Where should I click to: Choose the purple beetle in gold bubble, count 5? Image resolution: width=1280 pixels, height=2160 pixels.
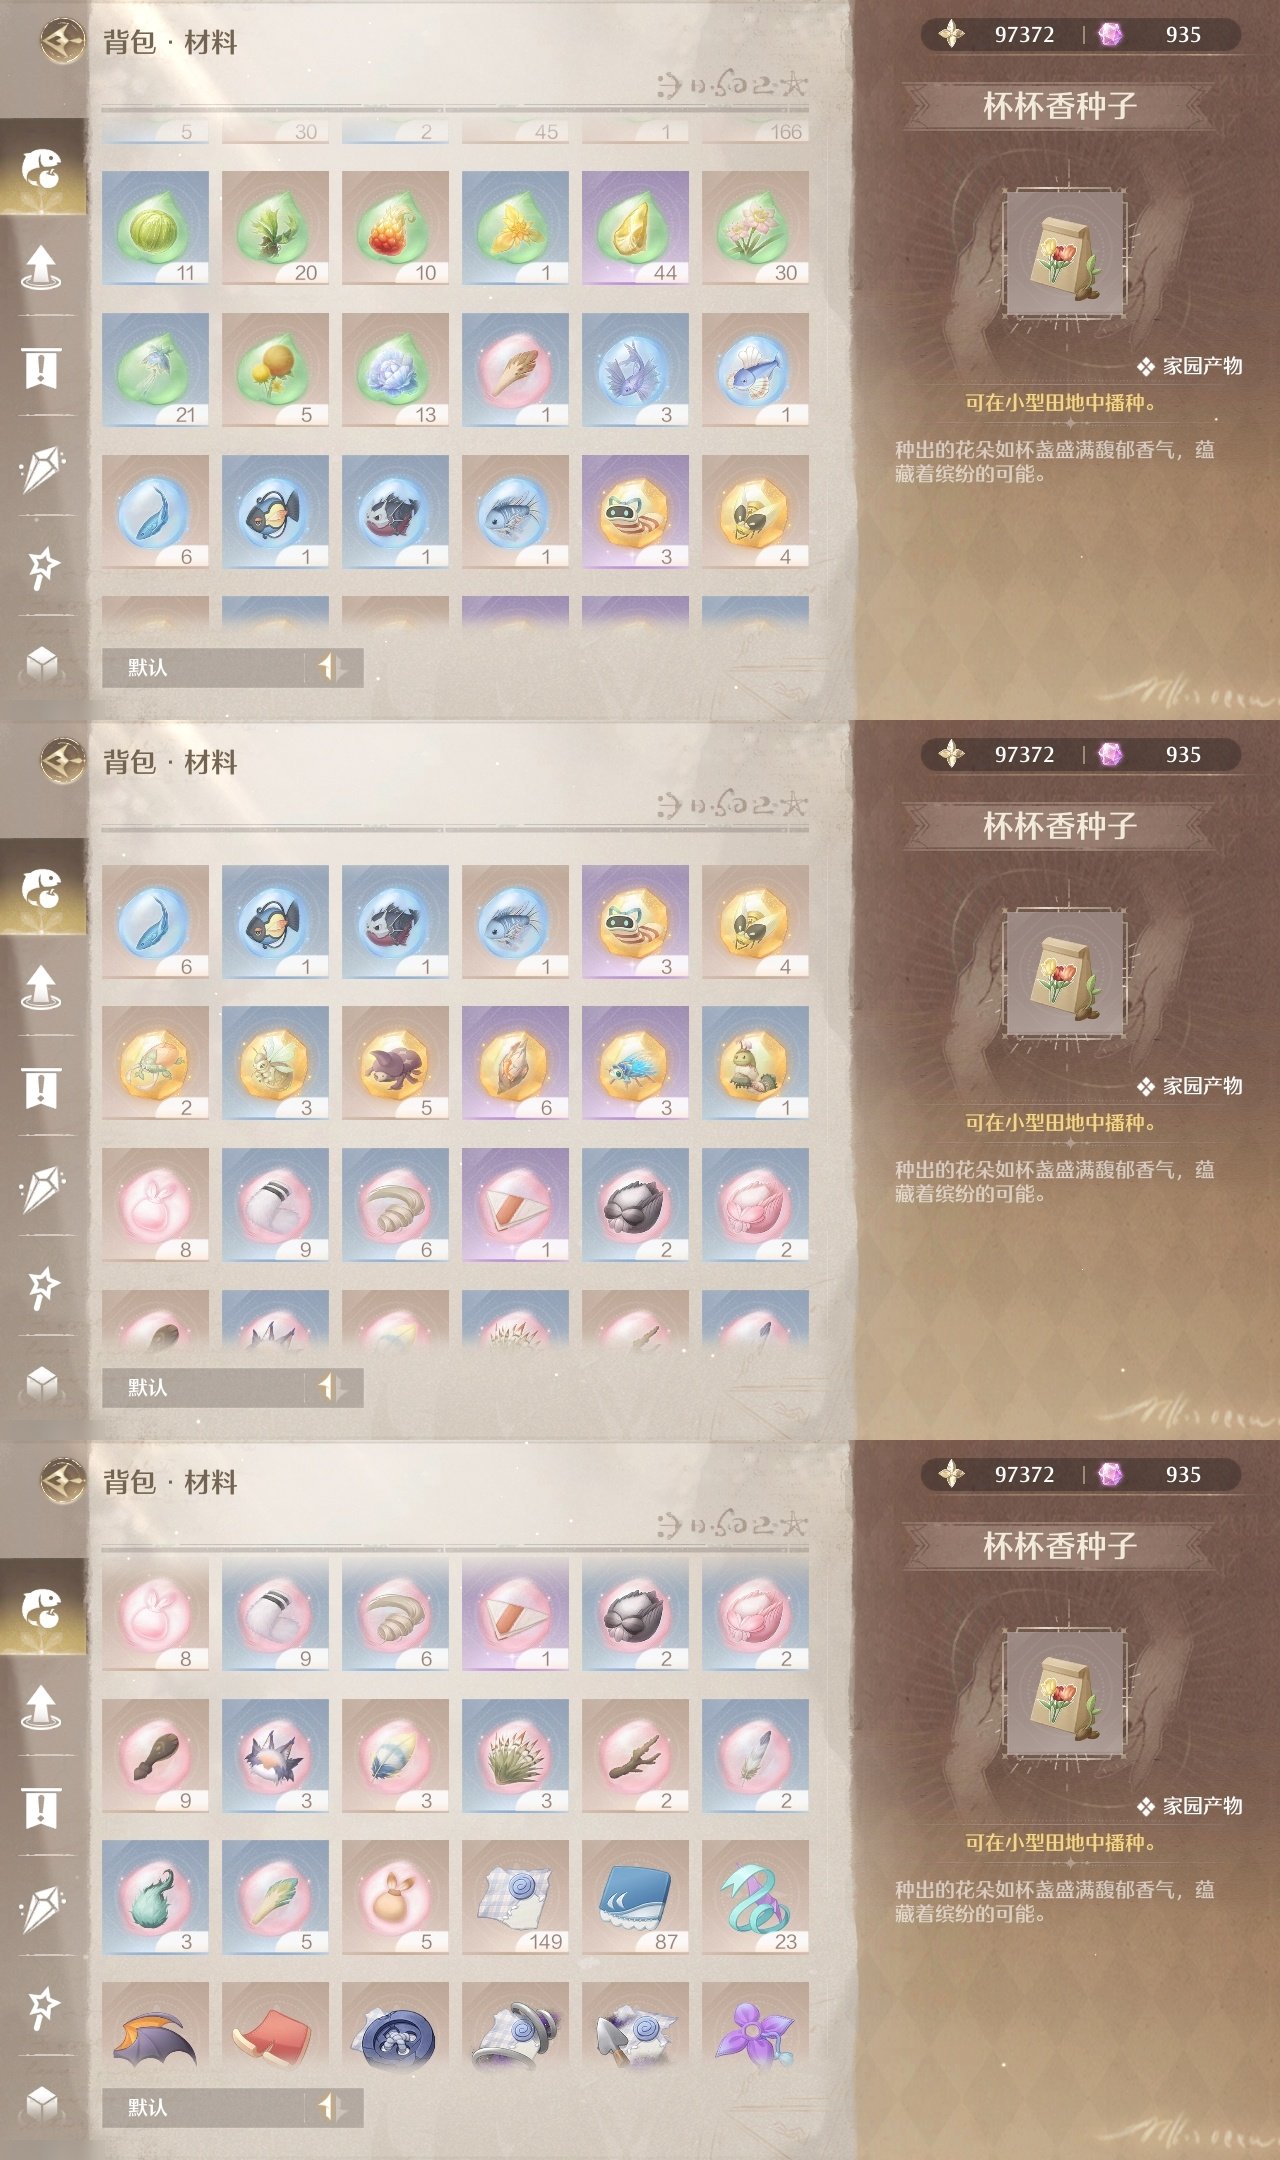coord(395,1063)
